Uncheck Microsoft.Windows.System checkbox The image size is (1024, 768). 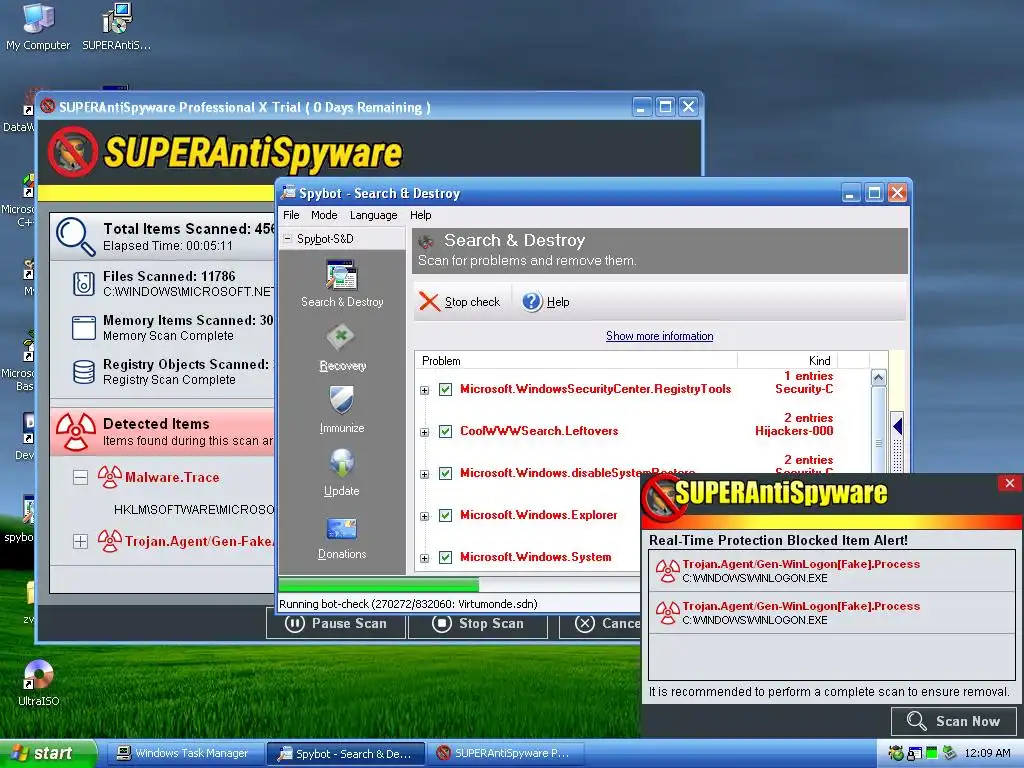click(445, 557)
